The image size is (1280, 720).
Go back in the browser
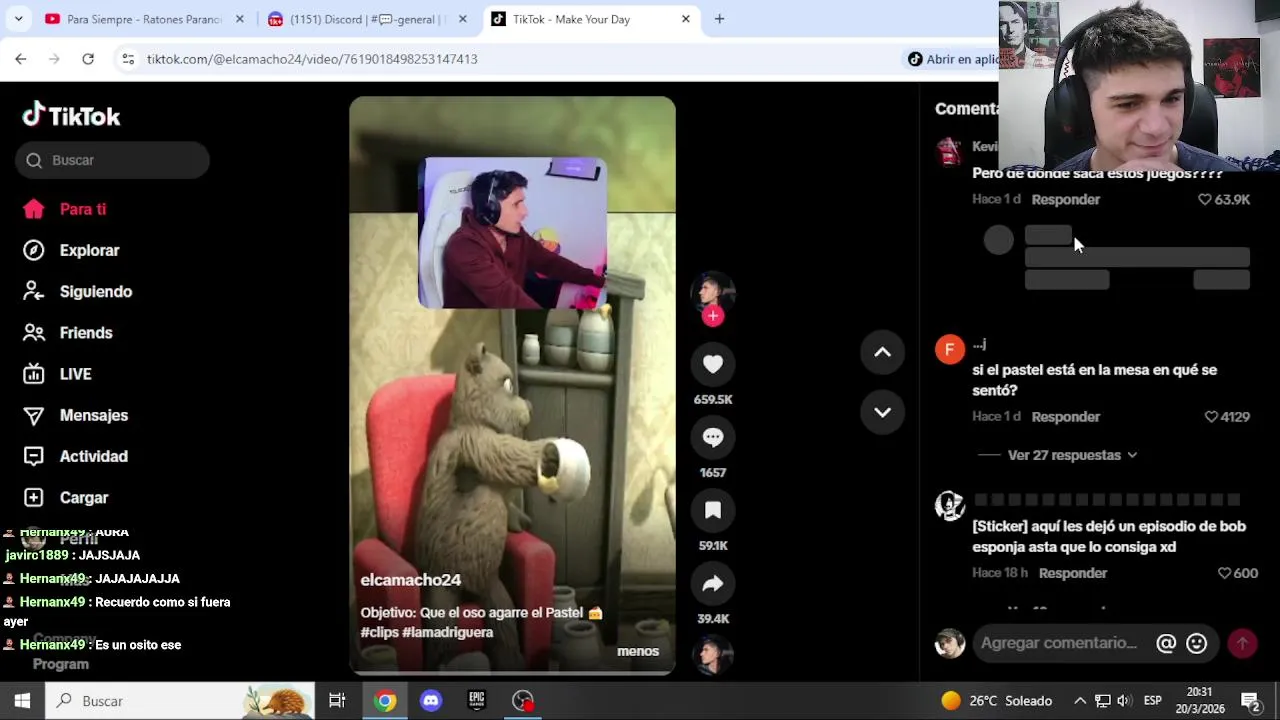pos(21,59)
